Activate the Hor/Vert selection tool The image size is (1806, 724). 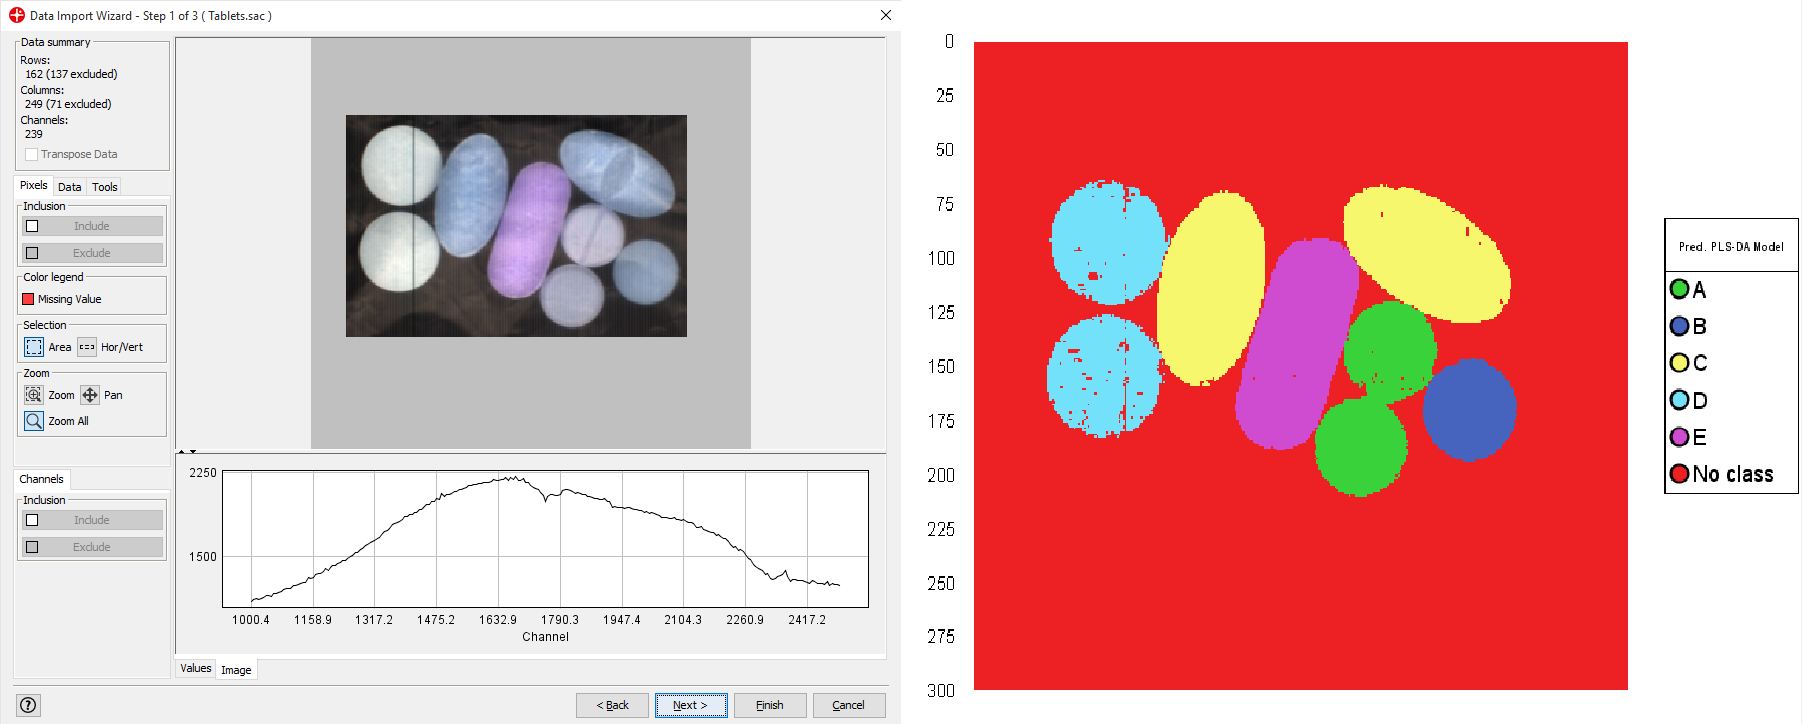[x=87, y=347]
